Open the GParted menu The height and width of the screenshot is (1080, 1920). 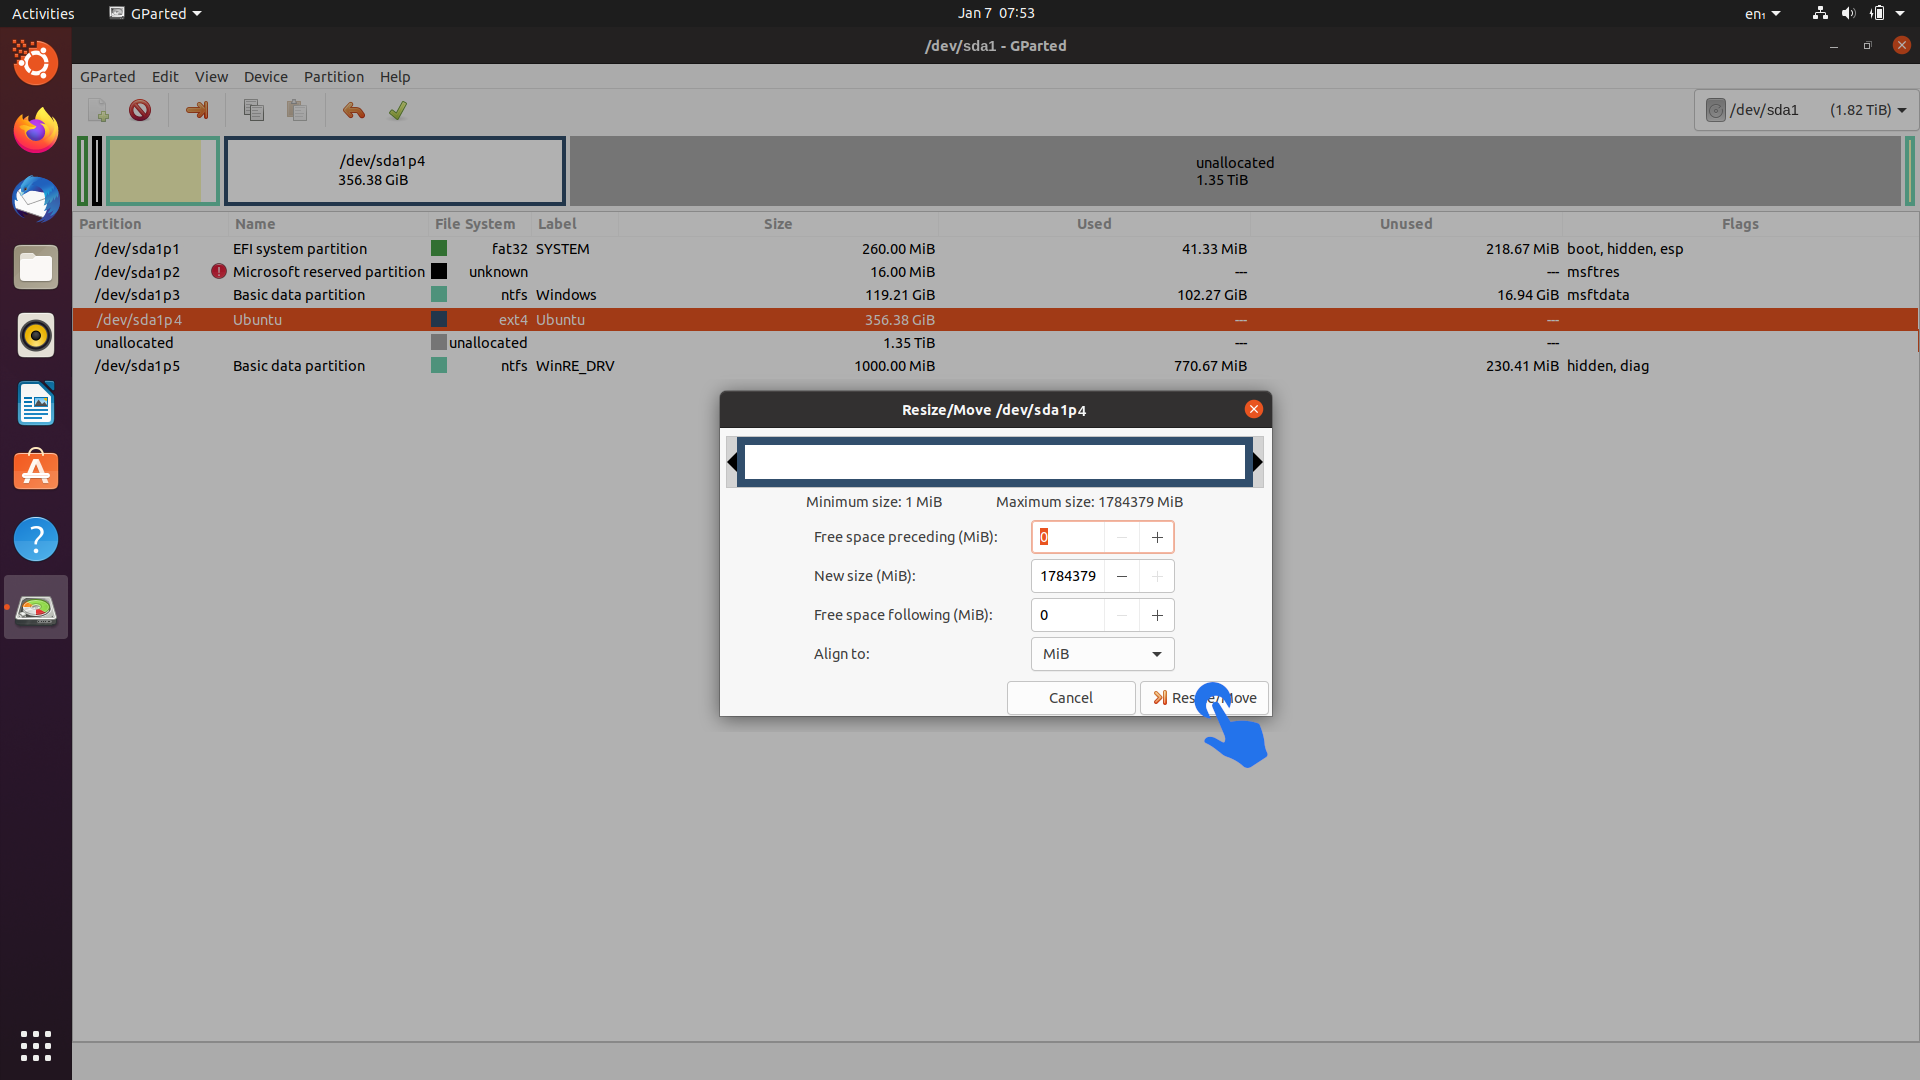click(108, 77)
